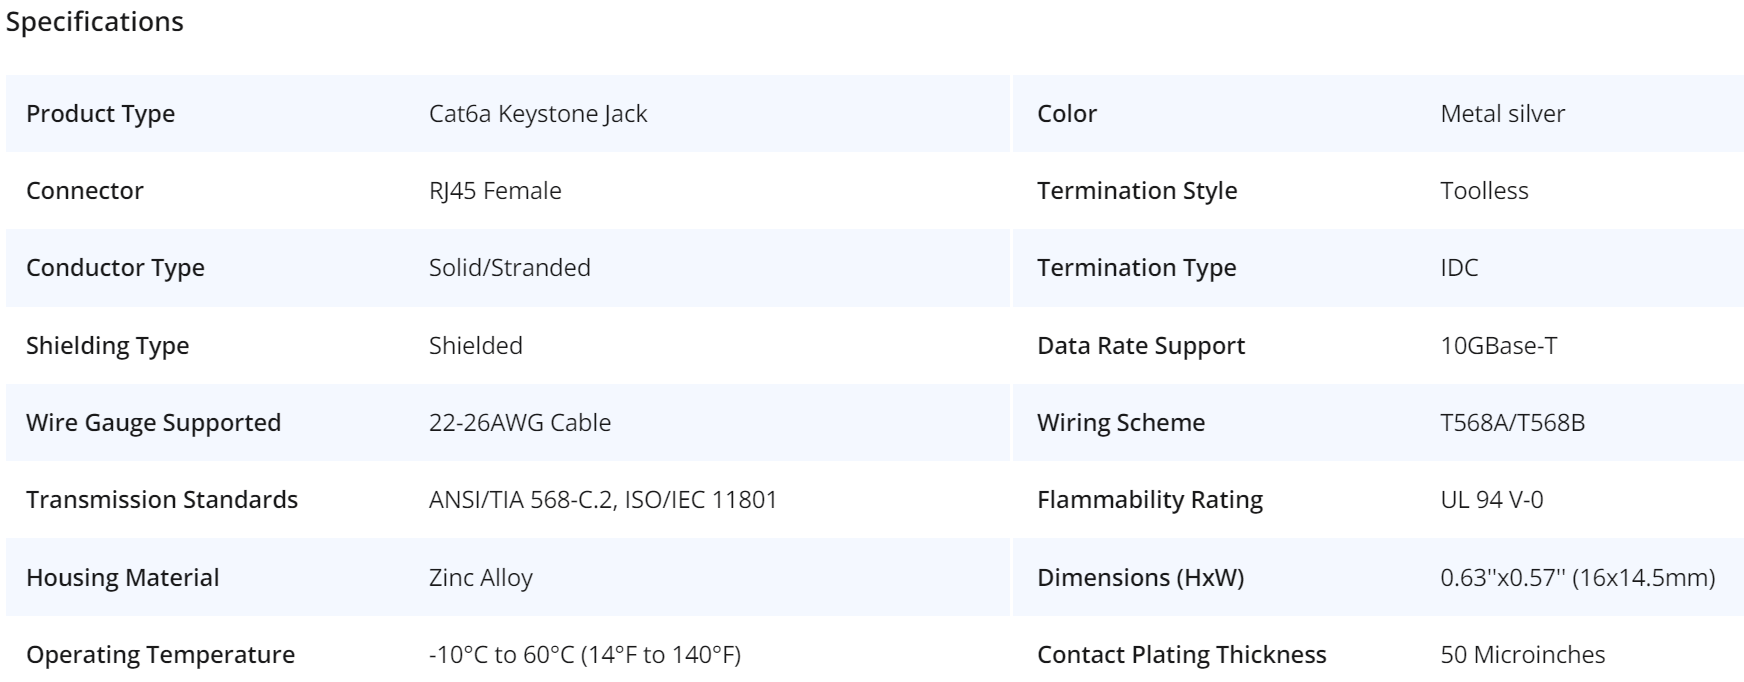Click the Solid/Stranded conductor value

[510, 268]
